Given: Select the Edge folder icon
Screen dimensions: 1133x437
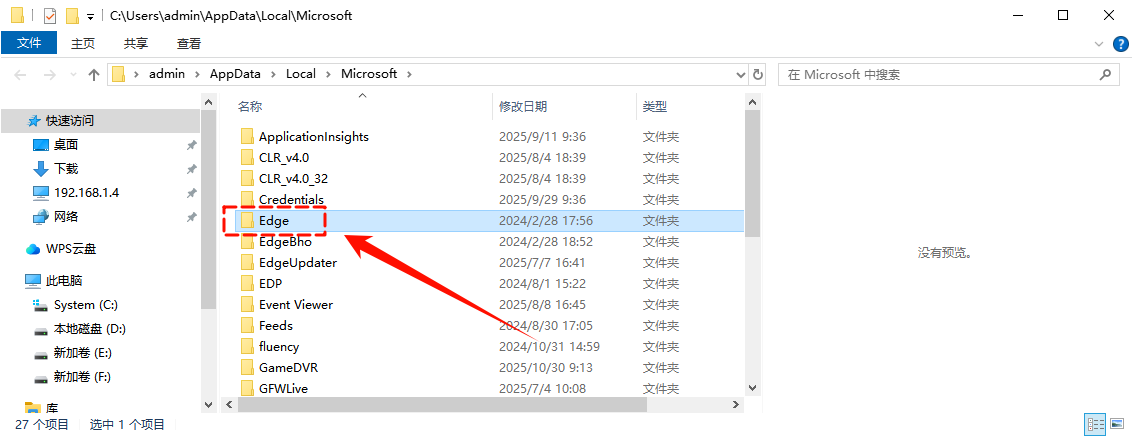Looking at the screenshot, I should pos(247,221).
